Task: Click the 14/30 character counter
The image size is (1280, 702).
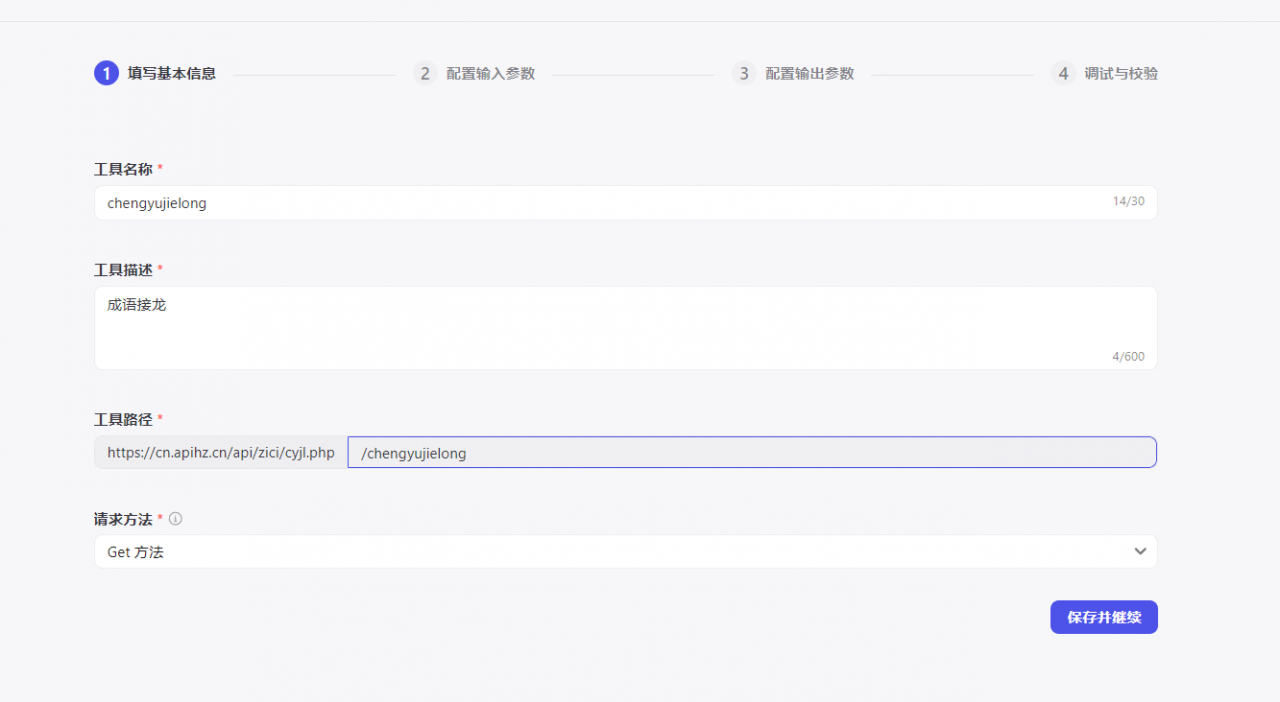Action: point(1128,201)
